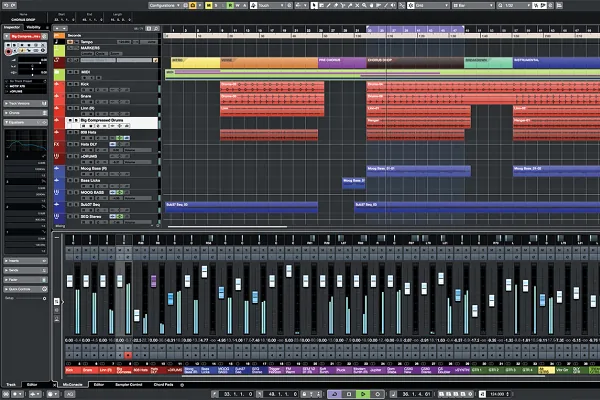
Task: Open the 1/32 quantize preset dropdown
Action: coord(515,5)
